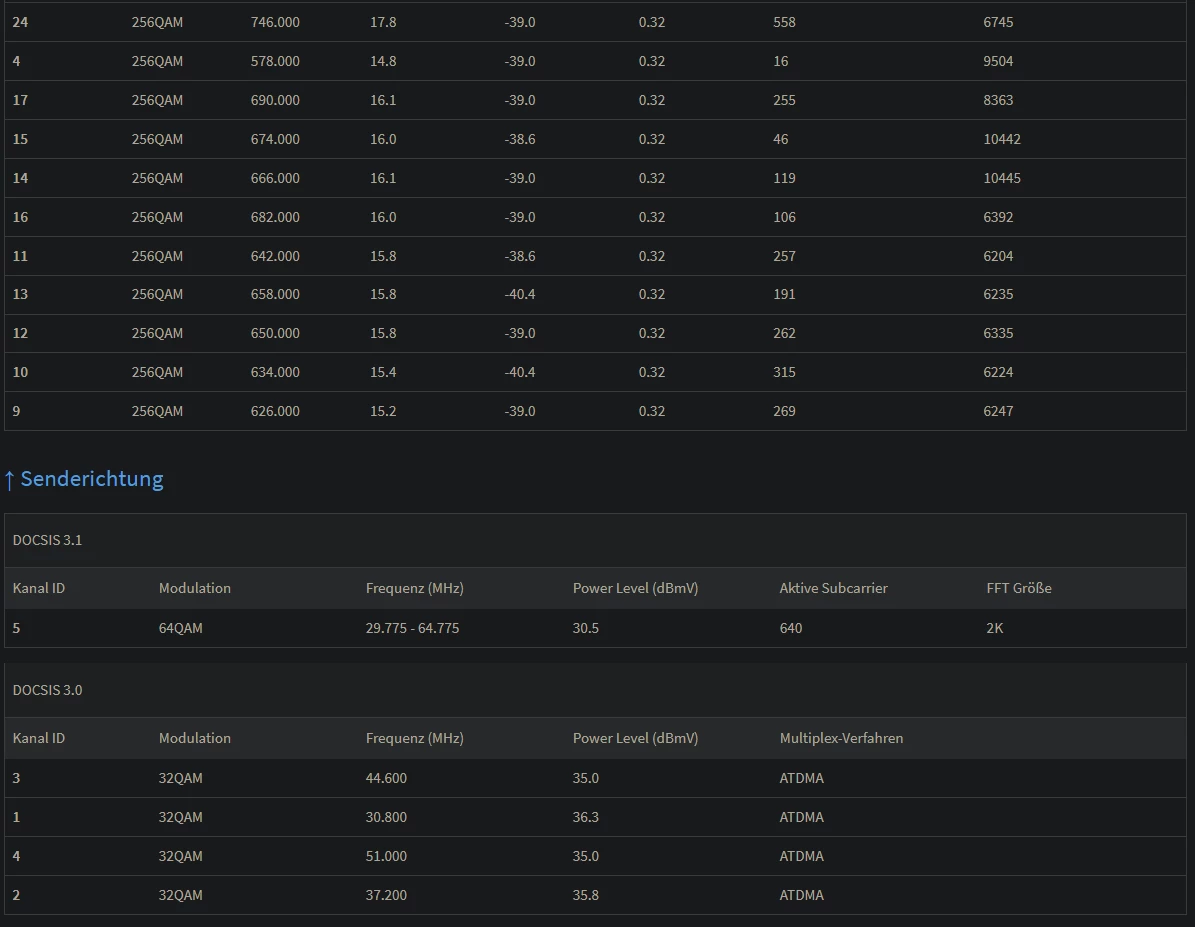Image resolution: width=1195 pixels, height=927 pixels.
Task: Click the Senderichtung section heading
Action: pos(84,479)
